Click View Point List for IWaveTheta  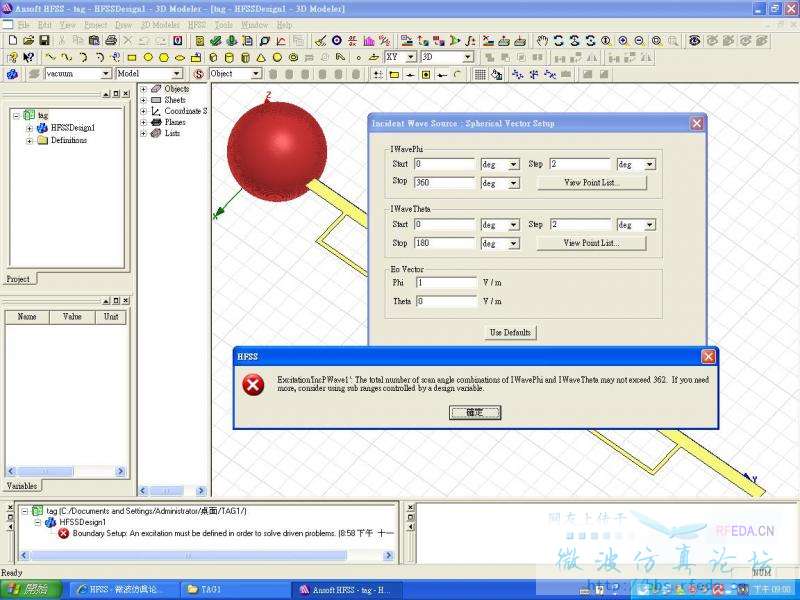[x=592, y=243]
